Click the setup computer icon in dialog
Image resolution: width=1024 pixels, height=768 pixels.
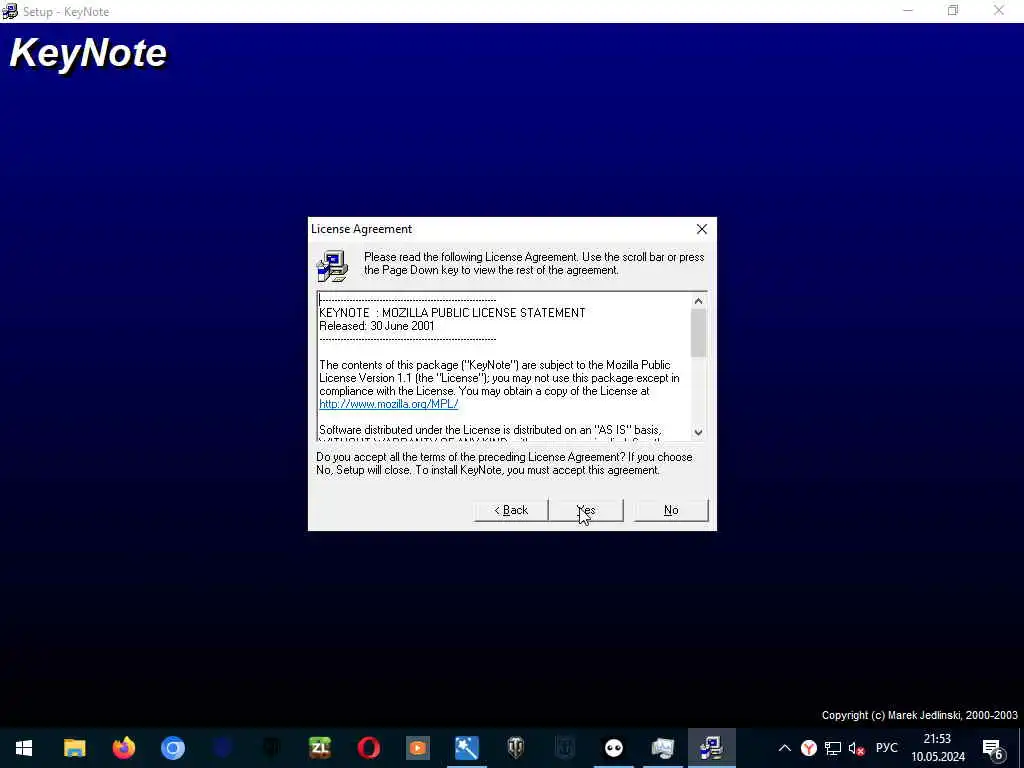tap(332, 266)
